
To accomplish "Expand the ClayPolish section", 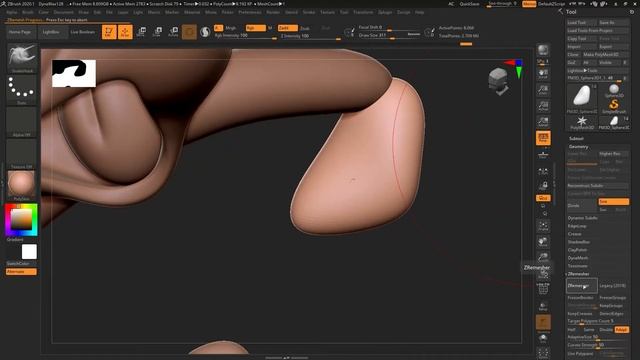I will (577, 250).
